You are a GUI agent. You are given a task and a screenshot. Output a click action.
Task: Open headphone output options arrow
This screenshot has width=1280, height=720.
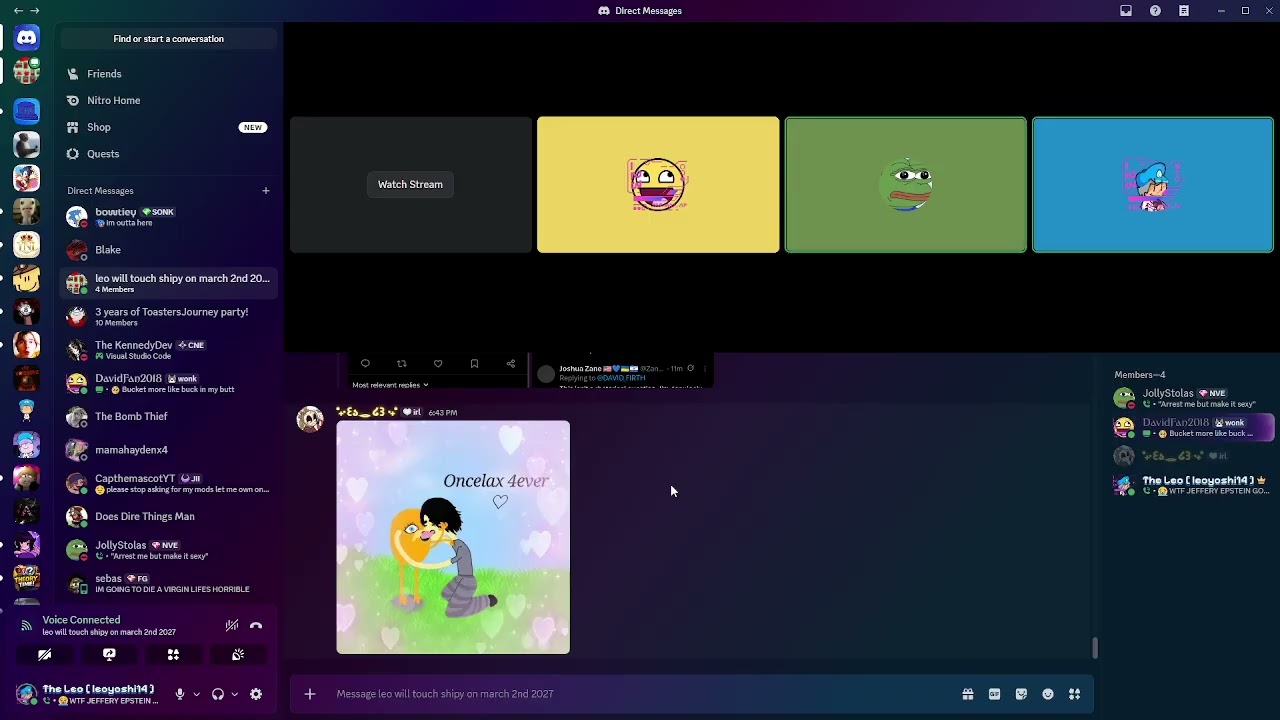click(x=235, y=694)
